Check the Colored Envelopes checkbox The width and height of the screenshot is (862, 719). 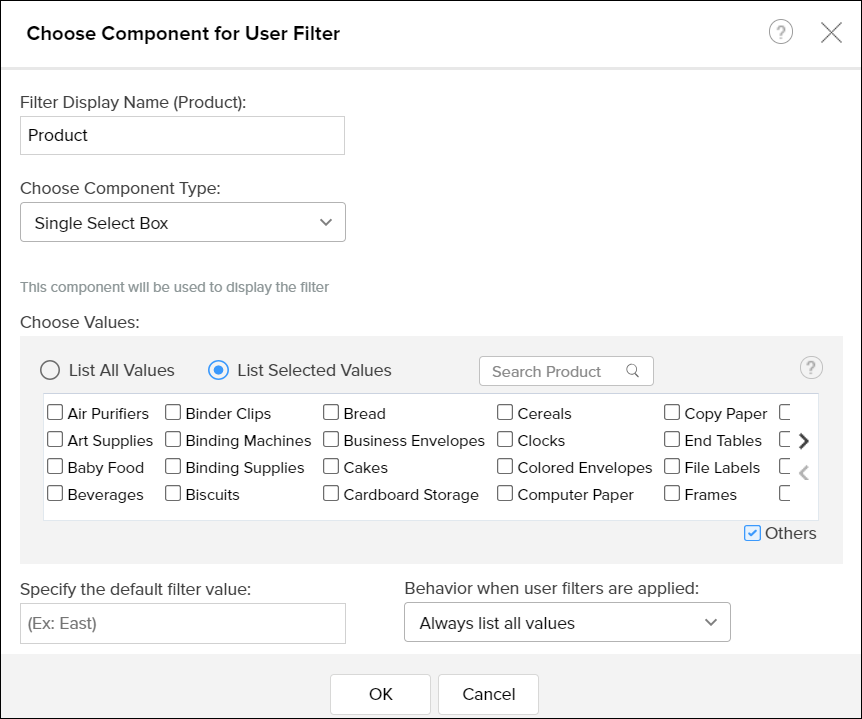505,467
